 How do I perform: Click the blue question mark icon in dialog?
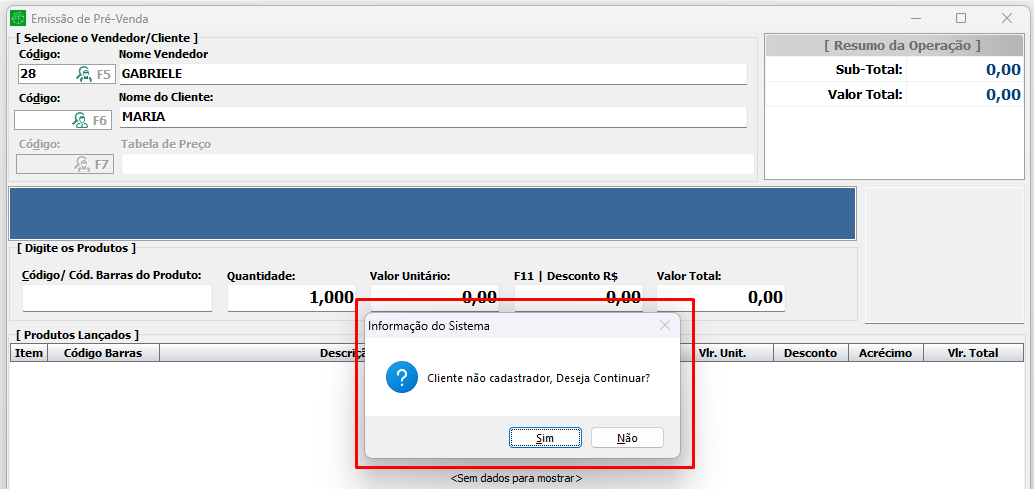coord(402,378)
